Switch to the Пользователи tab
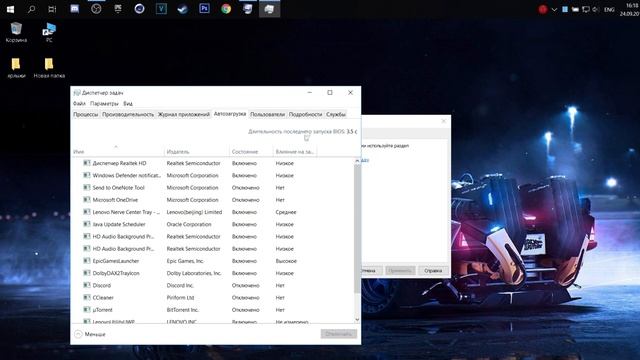This screenshot has width=640, height=360. tap(267, 115)
